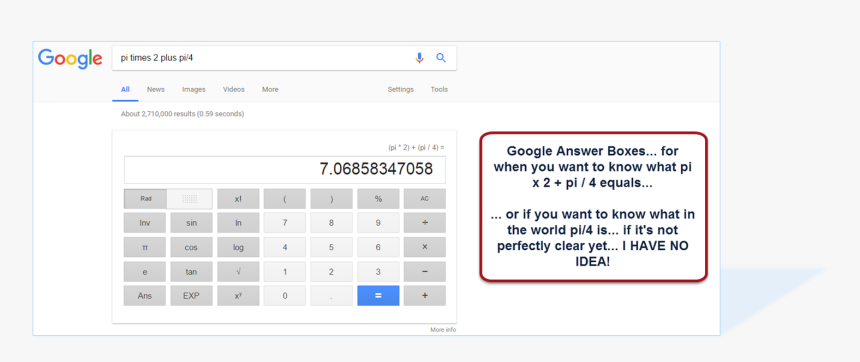860x362 pixels.
Task: Click the number 8 key
Action: [331, 223]
